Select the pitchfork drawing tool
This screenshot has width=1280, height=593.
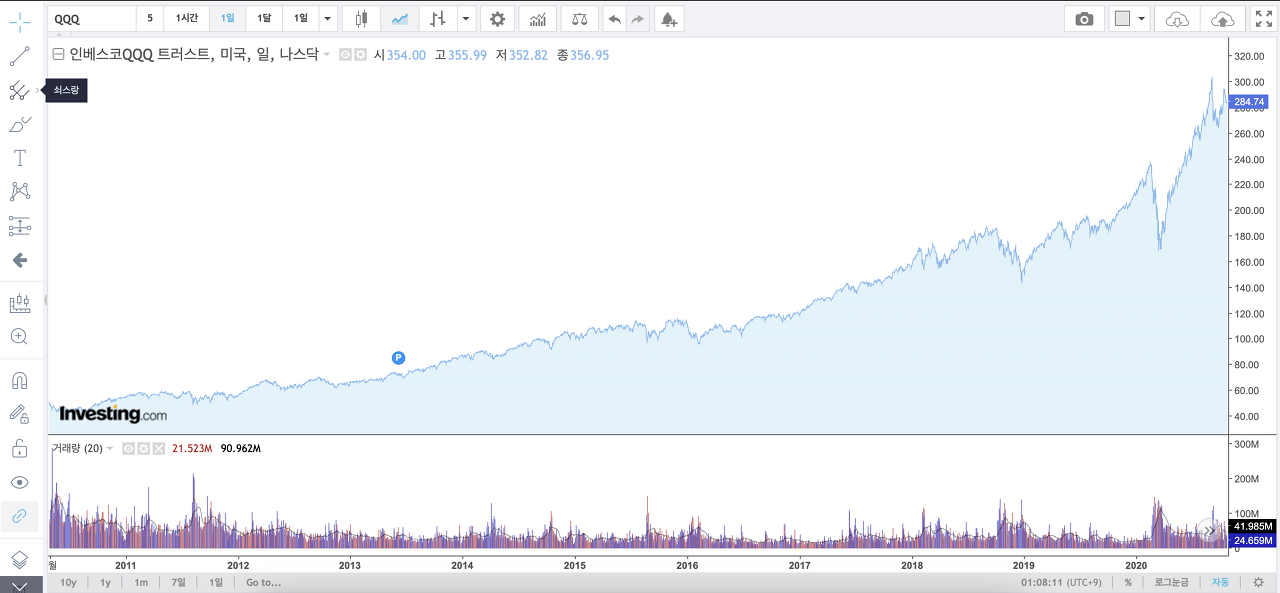(19, 91)
